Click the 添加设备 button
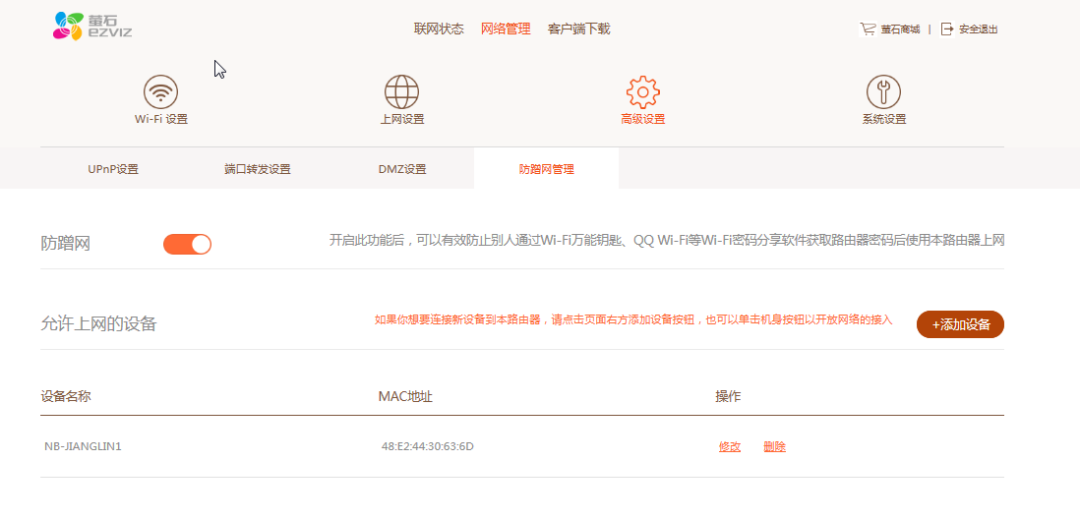The height and width of the screenshot is (519, 1080). pos(960,324)
